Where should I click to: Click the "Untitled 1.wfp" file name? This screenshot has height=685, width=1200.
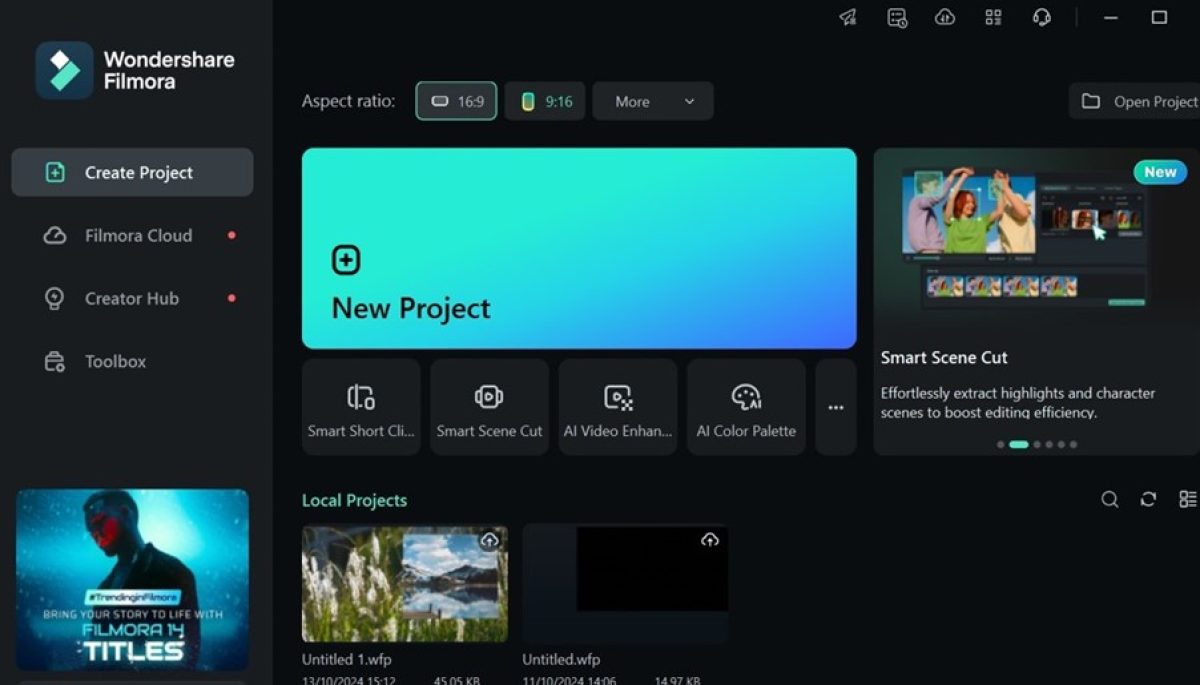tap(349, 659)
